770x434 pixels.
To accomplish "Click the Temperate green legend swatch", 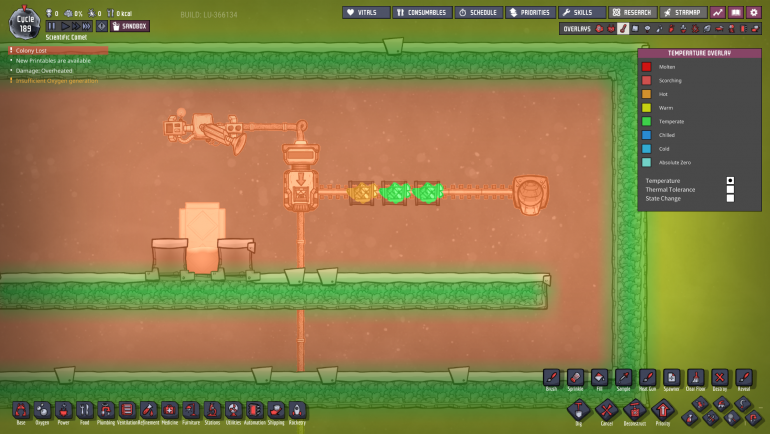I will pyautogui.click(x=646, y=121).
